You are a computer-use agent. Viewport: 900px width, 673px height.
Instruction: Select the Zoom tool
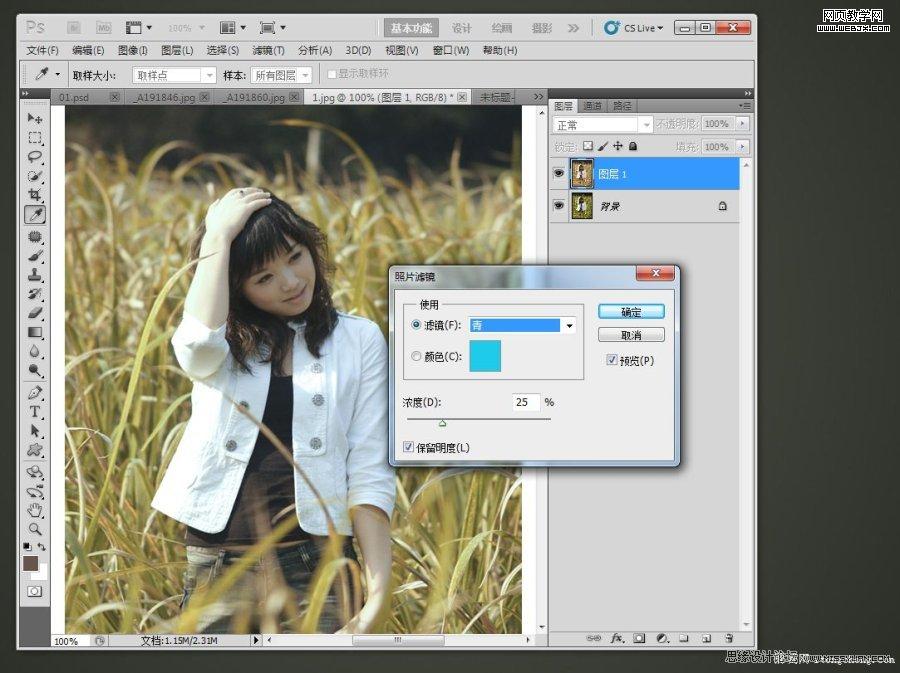[35, 529]
